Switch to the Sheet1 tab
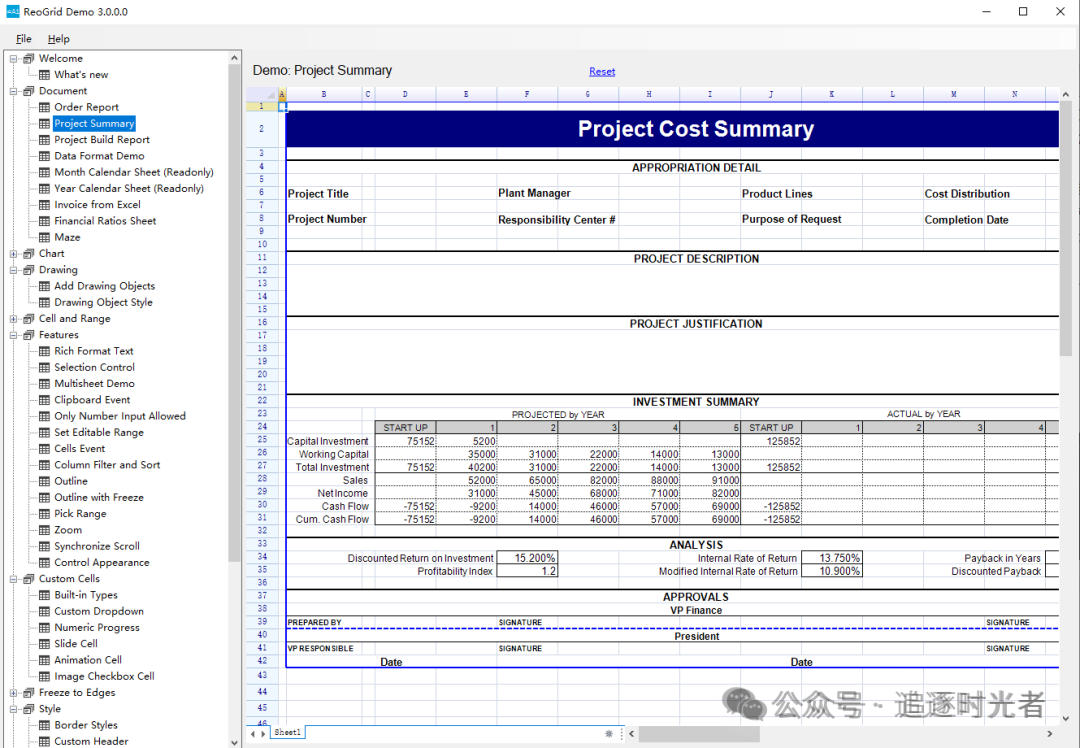Screen dimensions: 1080x748 click(x=288, y=733)
